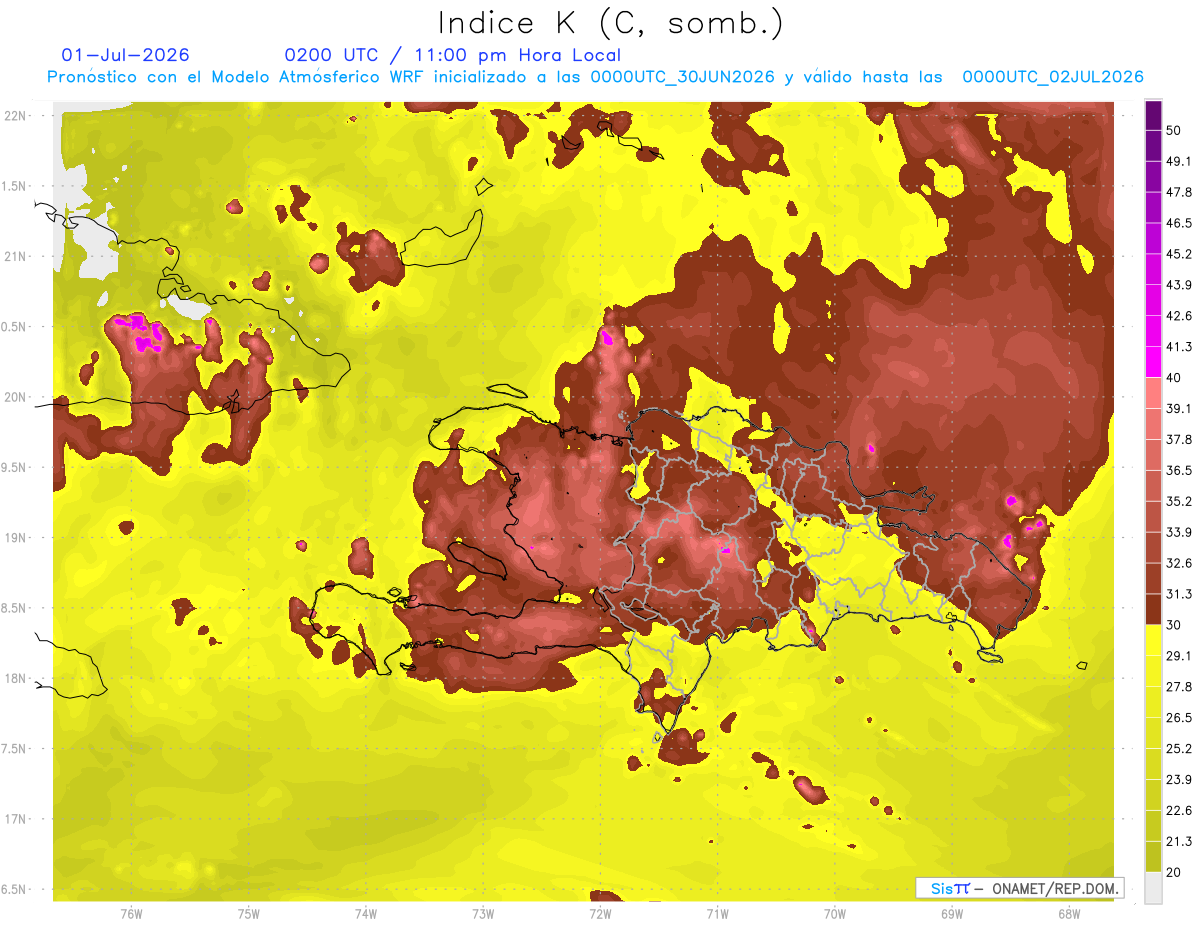Click the "26.5" colorbar label
Screen dimensions: 1200x927
click(1179, 718)
